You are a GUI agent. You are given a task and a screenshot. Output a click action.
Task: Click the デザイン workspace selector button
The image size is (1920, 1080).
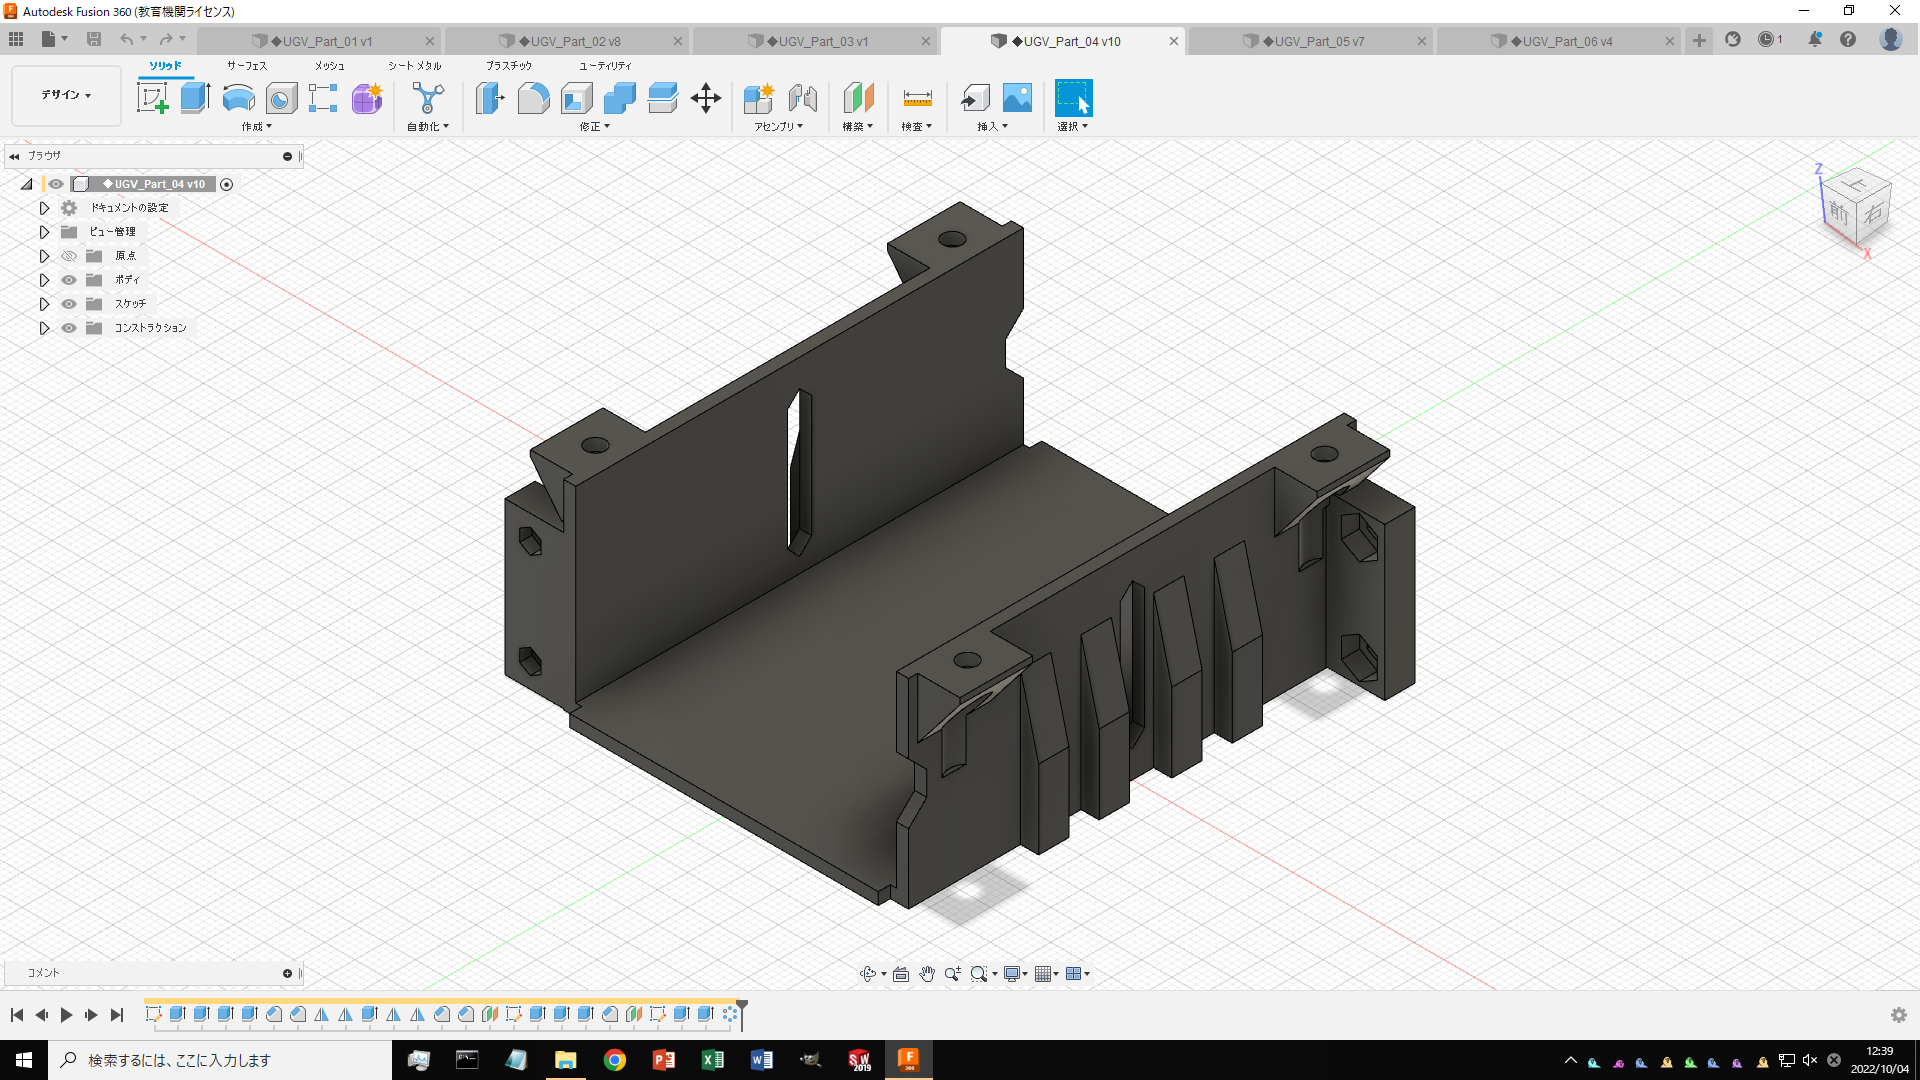64,95
